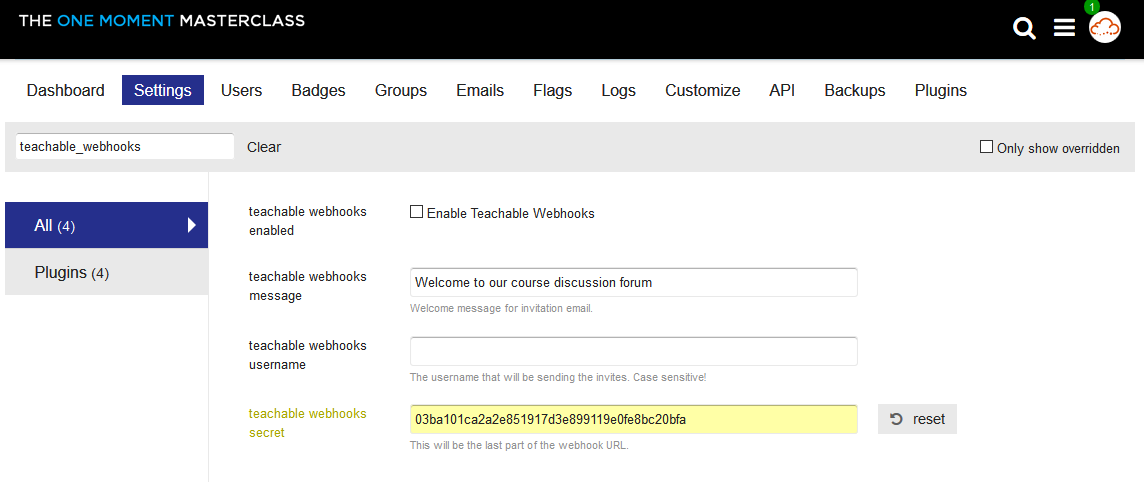Open the hamburger menu icon
The image size is (1144, 482).
(1064, 28)
